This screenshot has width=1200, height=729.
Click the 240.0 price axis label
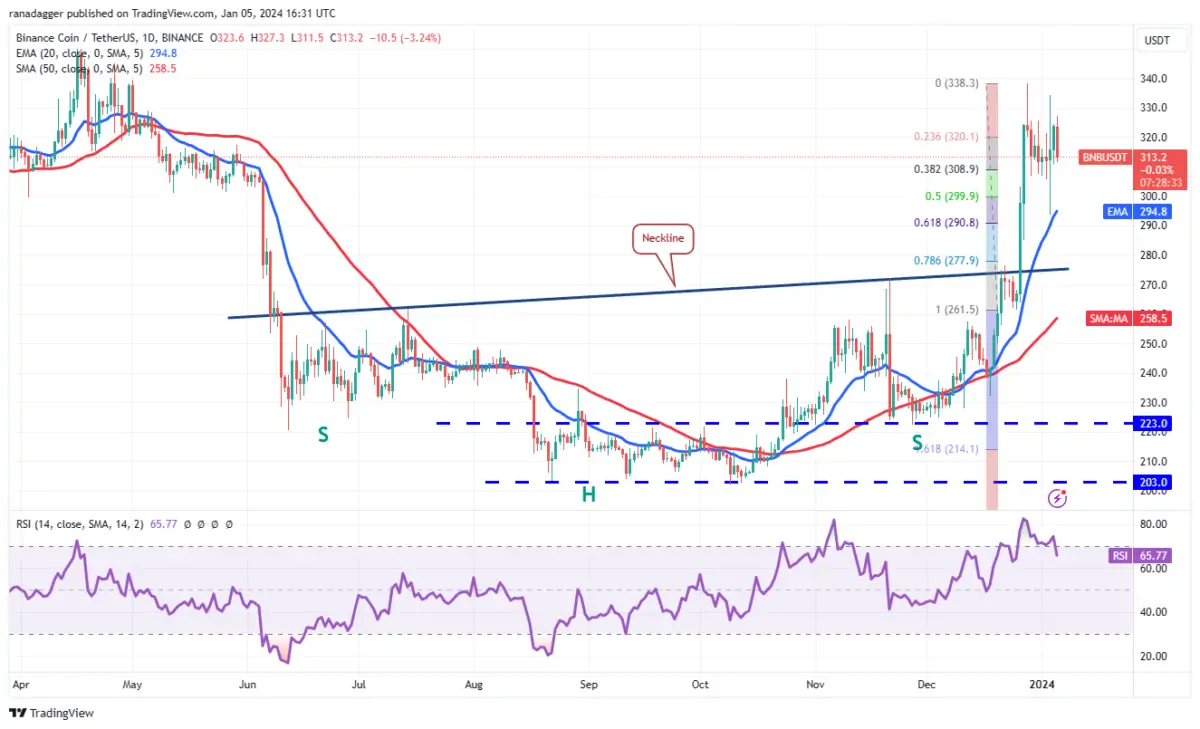(1156, 373)
